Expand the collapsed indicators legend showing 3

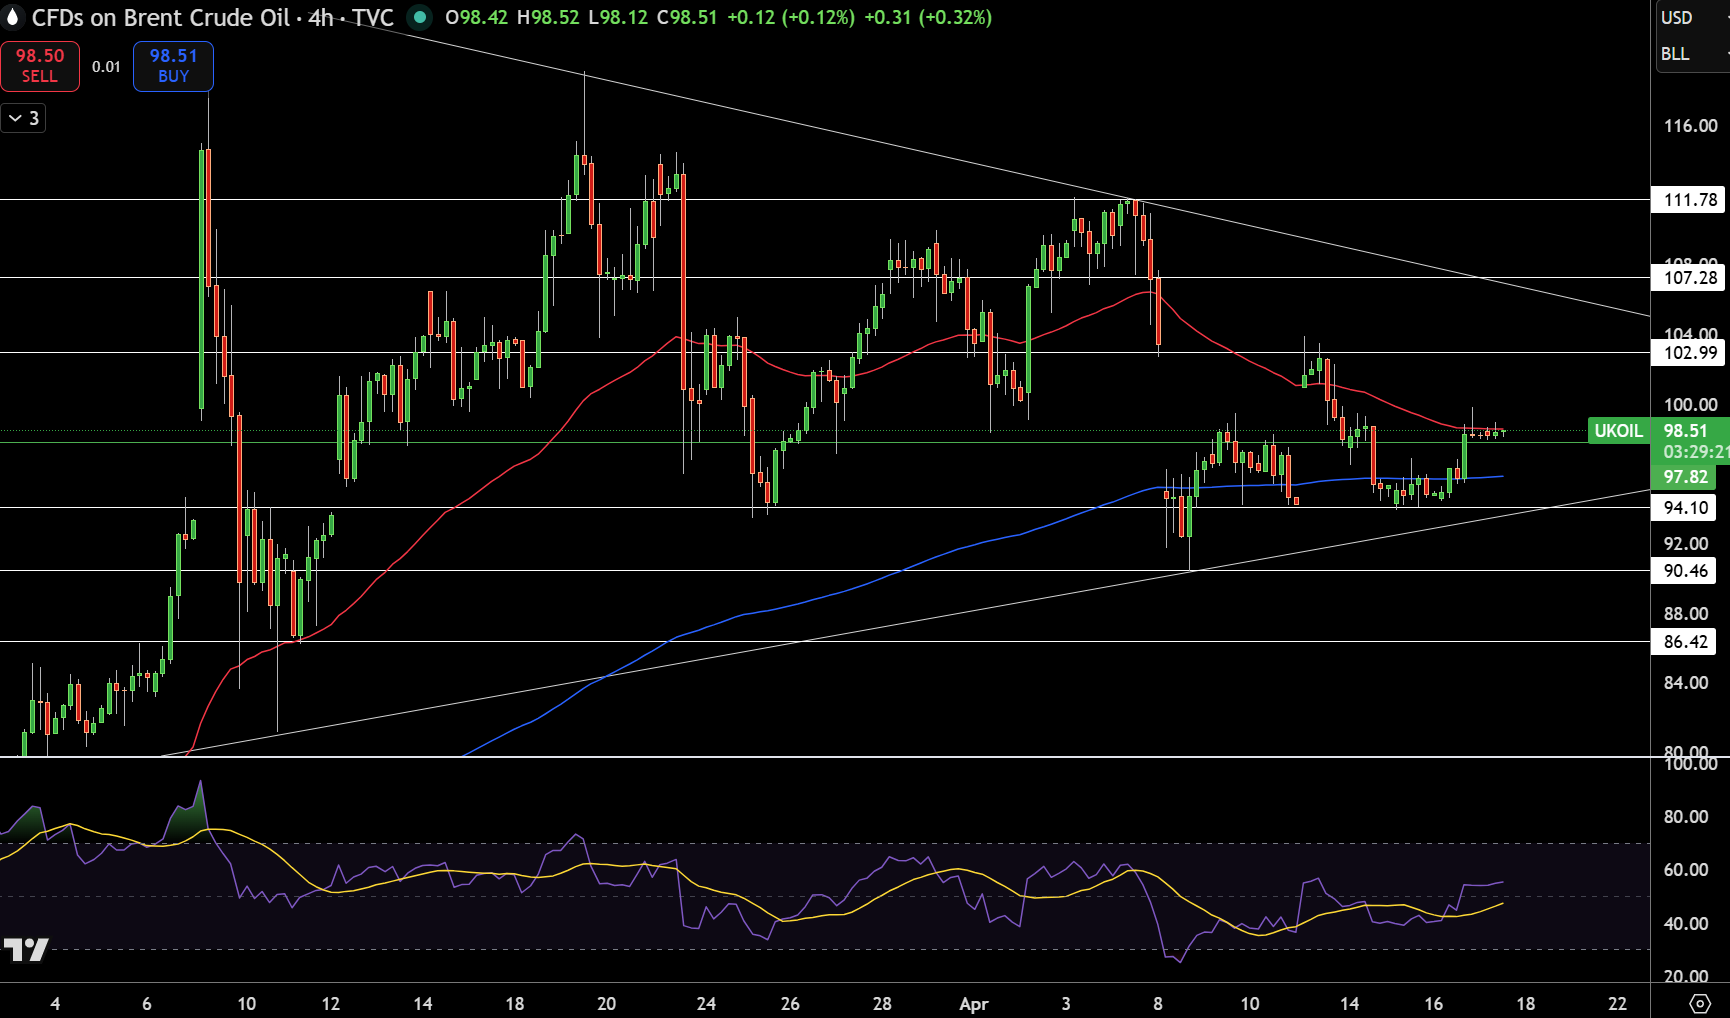[x=23, y=118]
